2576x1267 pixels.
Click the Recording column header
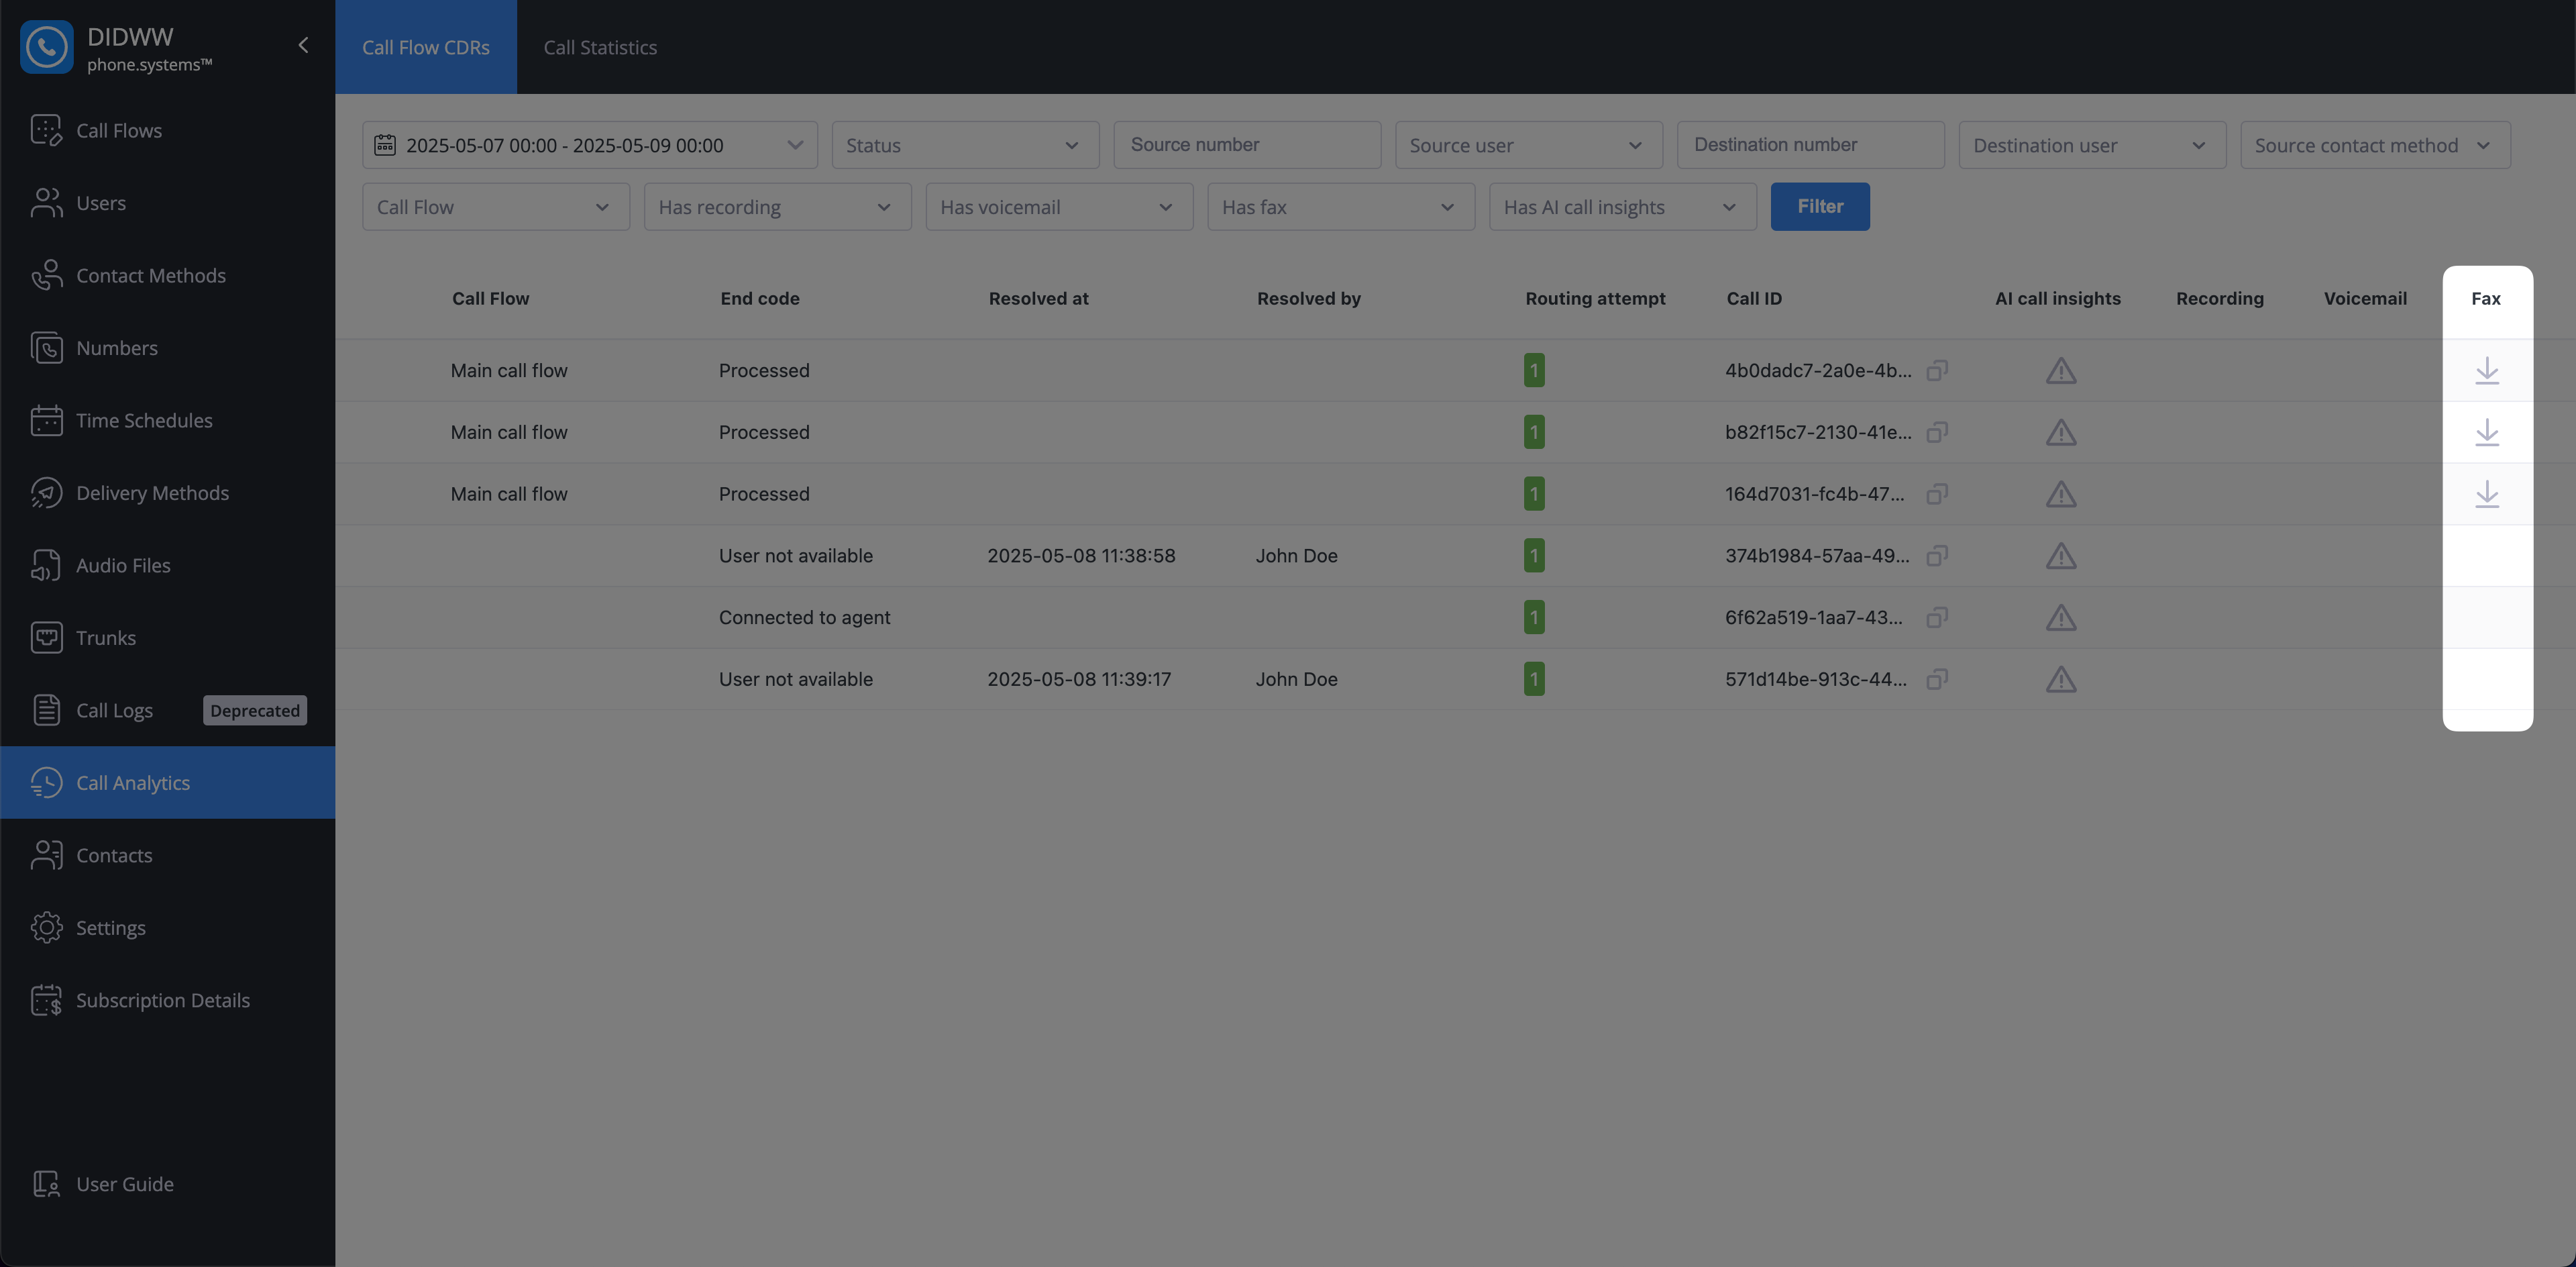(2219, 299)
